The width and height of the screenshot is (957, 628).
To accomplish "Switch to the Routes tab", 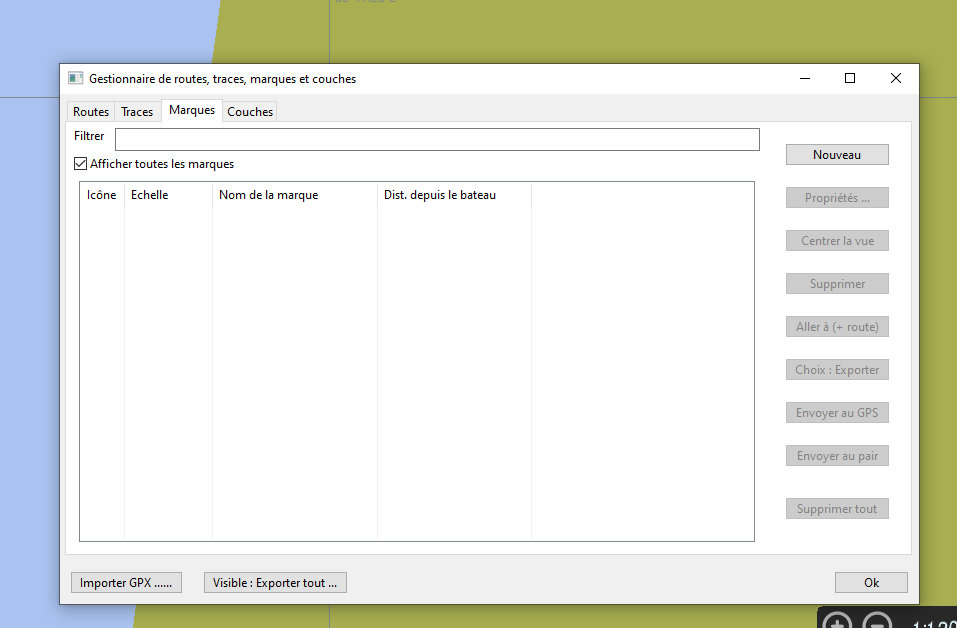I will pyautogui.click(x=90, y=111).
